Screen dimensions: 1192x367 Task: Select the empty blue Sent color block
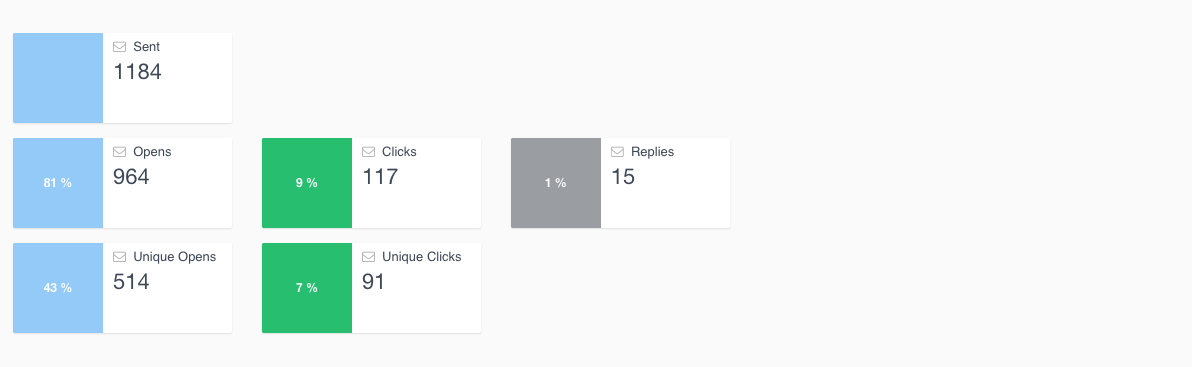[x=58, y=78]
